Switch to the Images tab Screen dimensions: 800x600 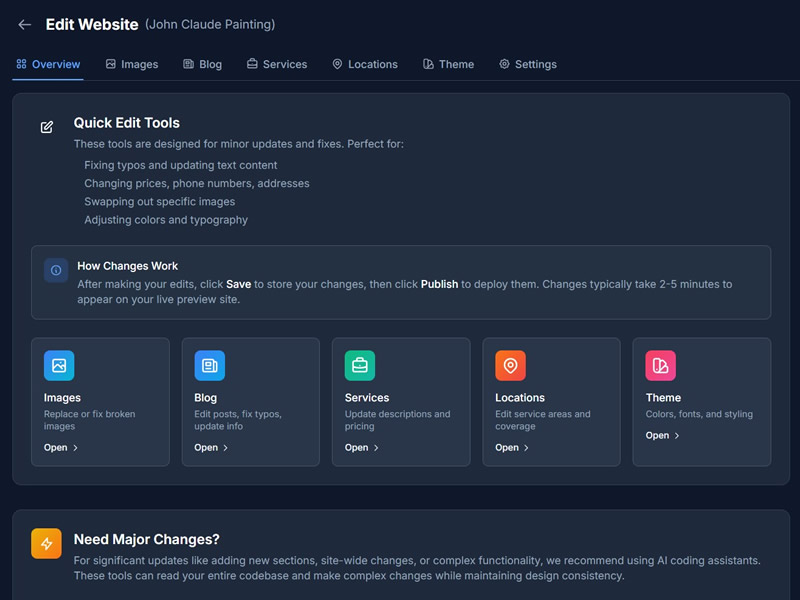132,64
